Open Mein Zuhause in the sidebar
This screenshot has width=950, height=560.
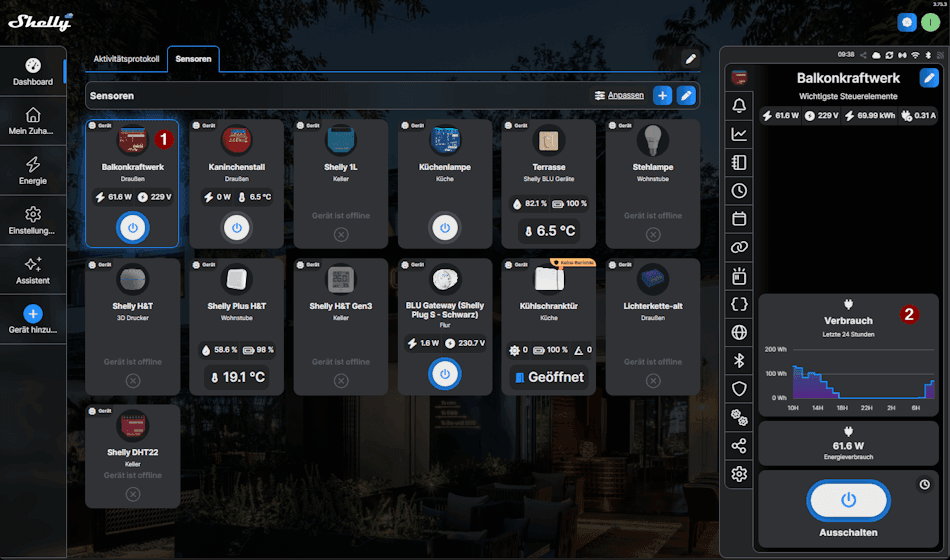pos(33,121)
